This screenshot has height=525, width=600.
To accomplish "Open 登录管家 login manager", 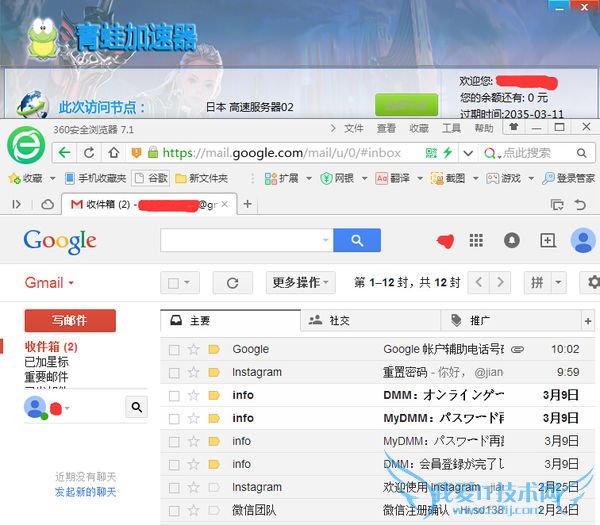I will (569, 178).
